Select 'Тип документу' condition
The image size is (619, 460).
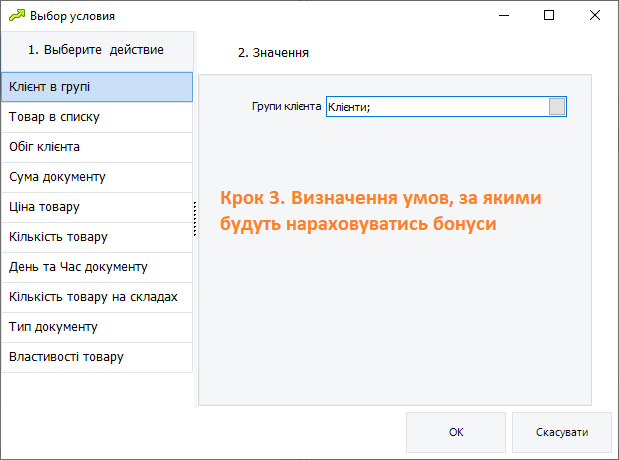click(97, 327)
